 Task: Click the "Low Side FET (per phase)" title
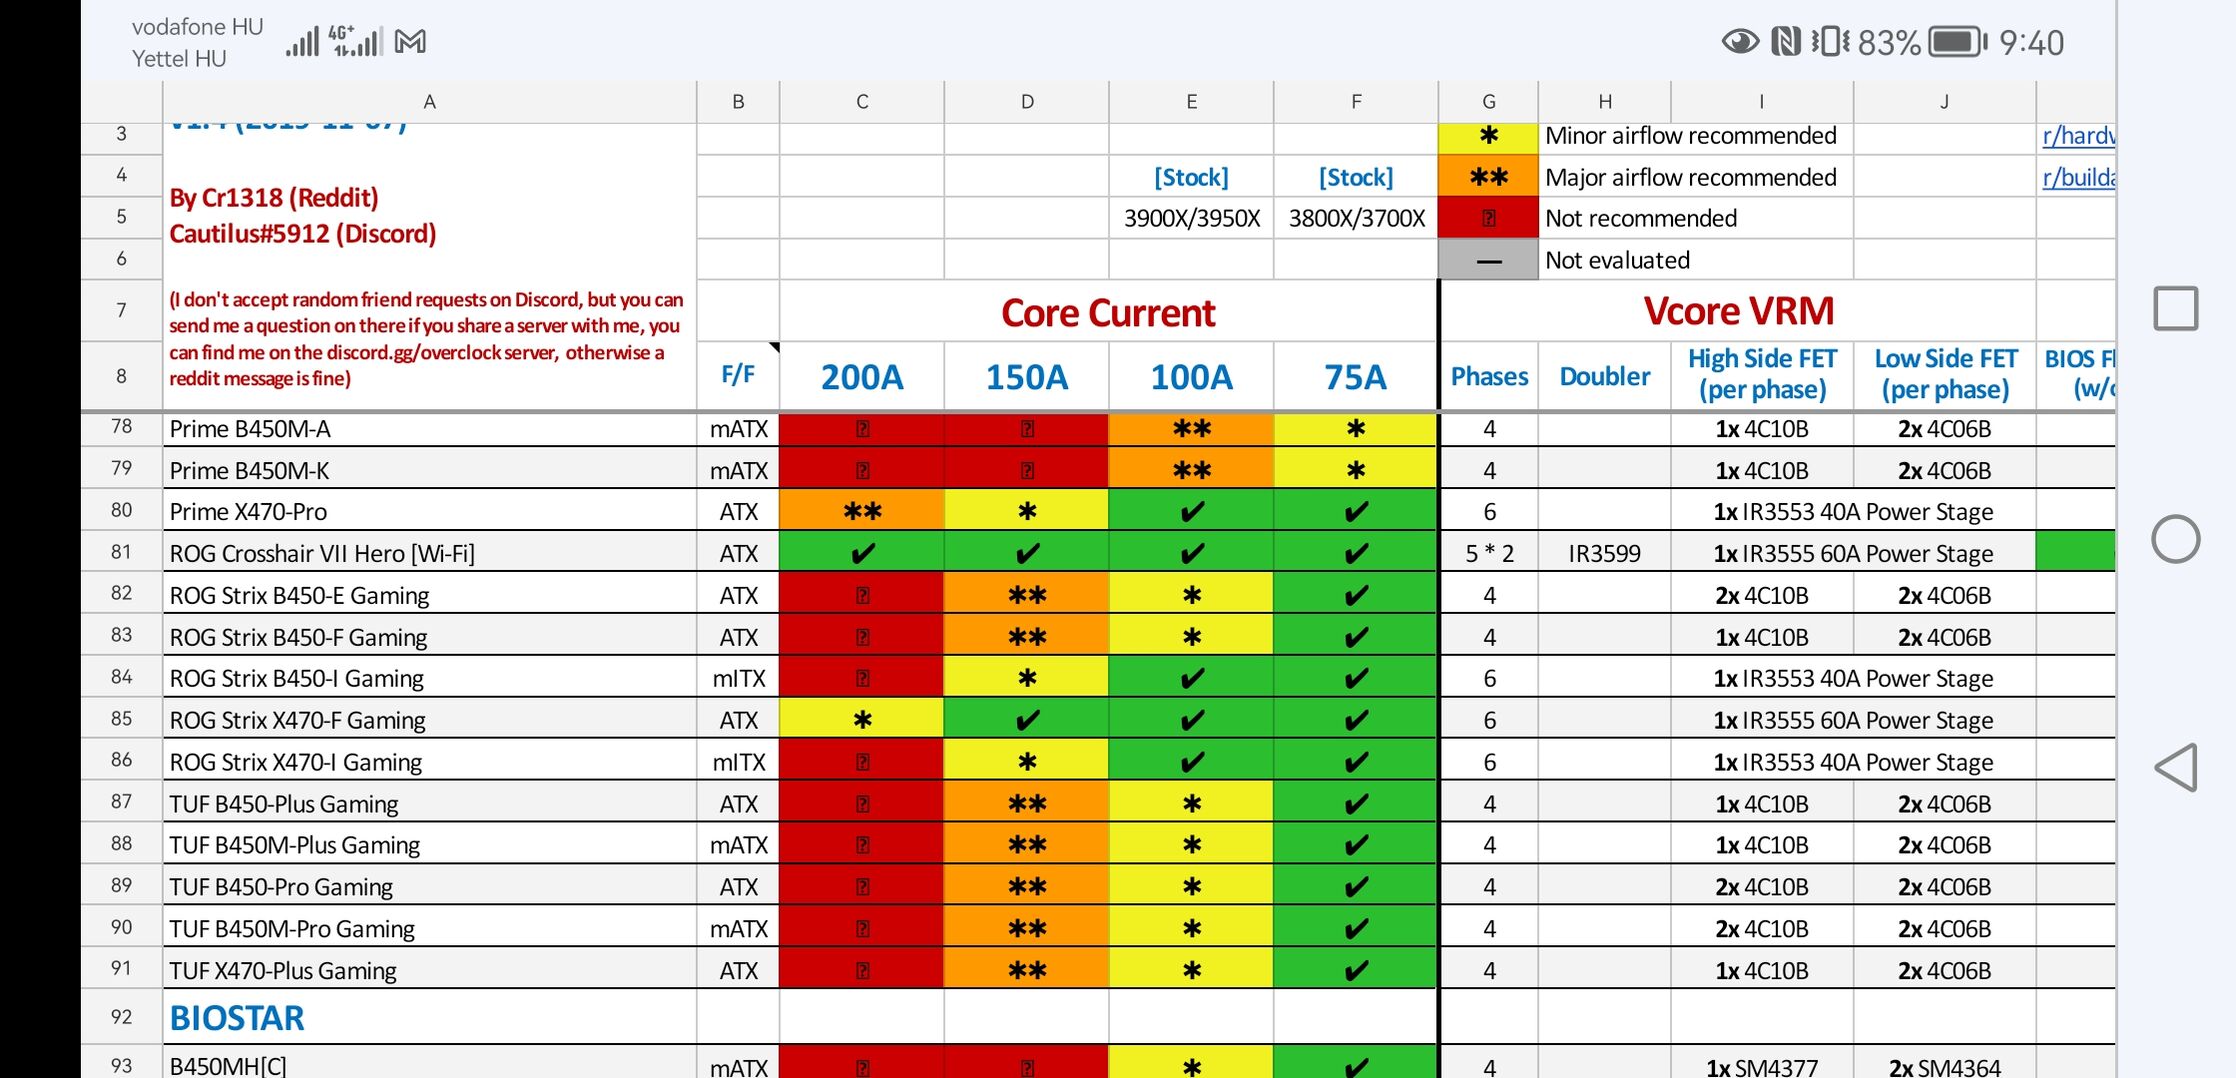click(x=1945, y=374)
